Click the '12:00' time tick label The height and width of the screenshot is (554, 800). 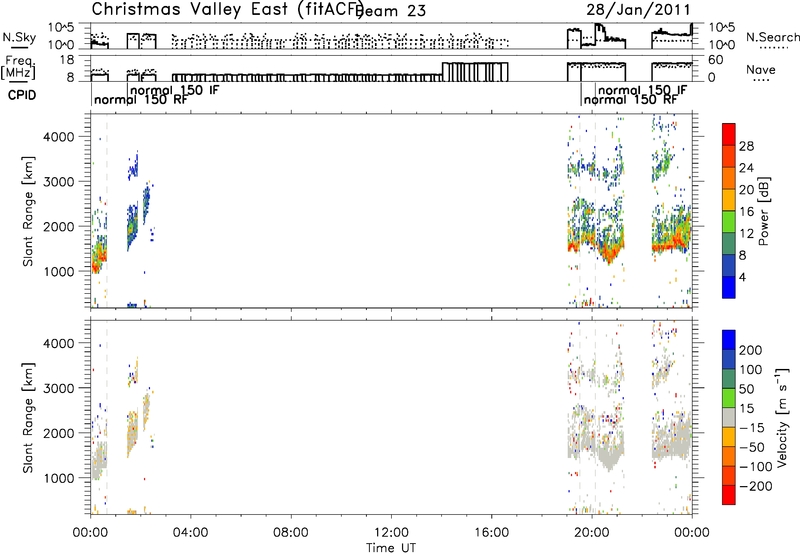coord(391,533)
